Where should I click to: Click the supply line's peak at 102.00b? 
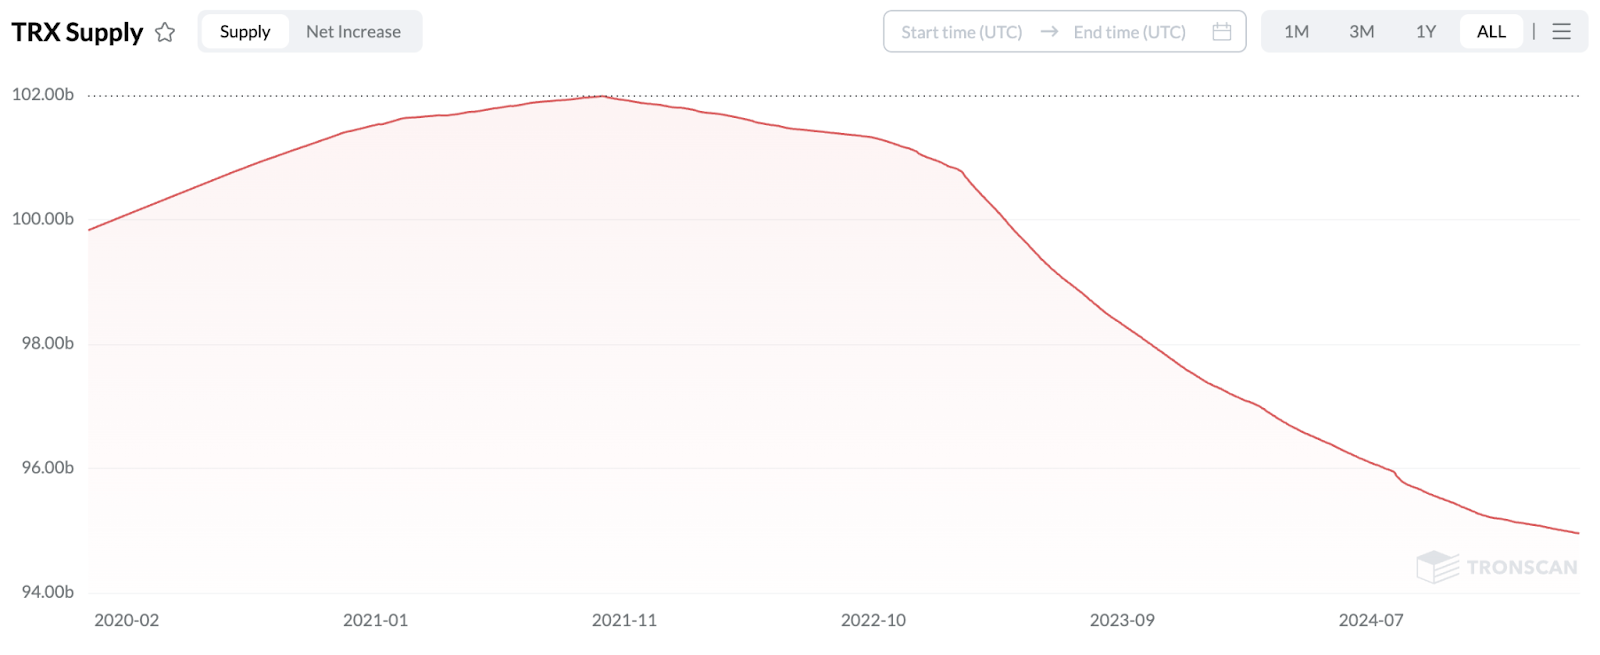(x=602, y=96)
